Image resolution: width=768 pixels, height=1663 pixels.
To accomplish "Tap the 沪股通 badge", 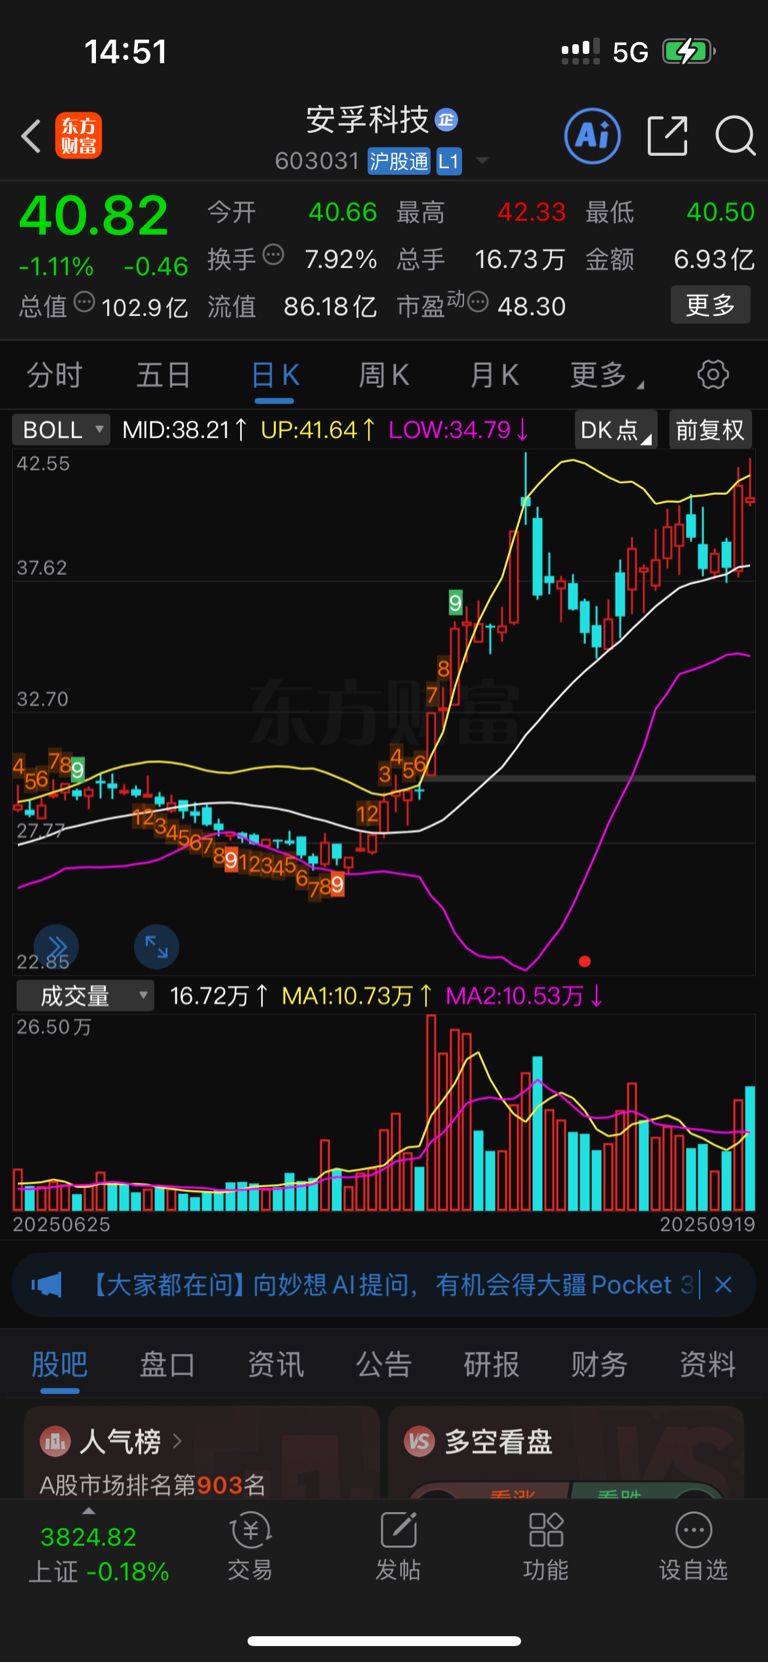I will (399, 161).
